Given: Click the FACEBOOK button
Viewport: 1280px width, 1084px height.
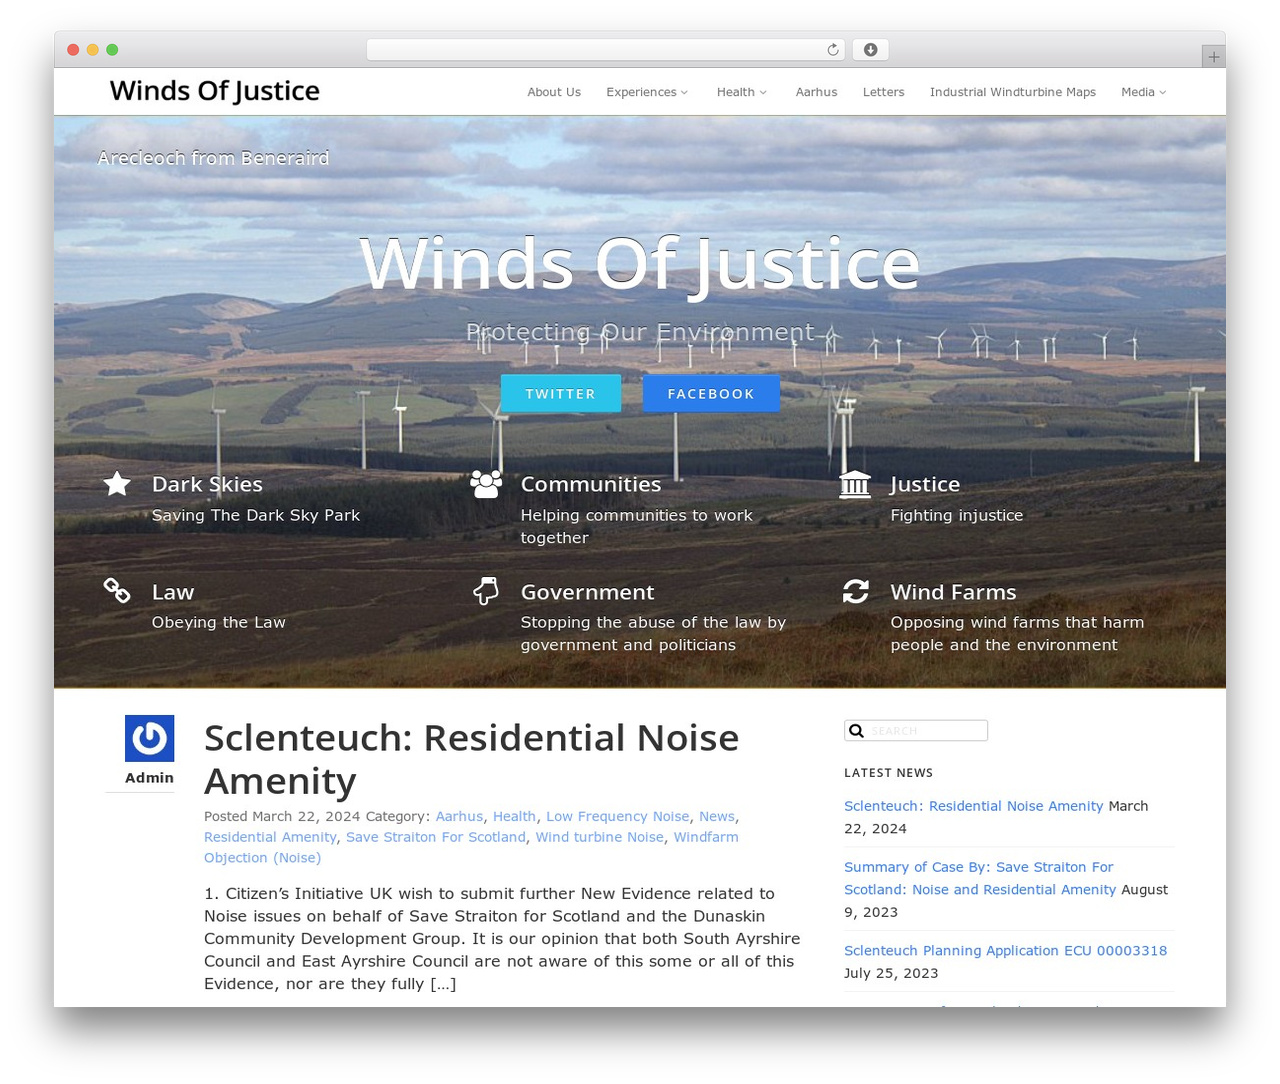Looking at the screenshot, I should [x=711, y=394].
